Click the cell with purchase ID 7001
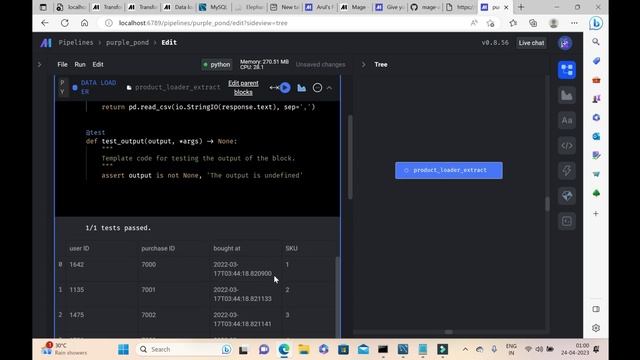The height and width of the screenshot is (360, 640). 148,290
